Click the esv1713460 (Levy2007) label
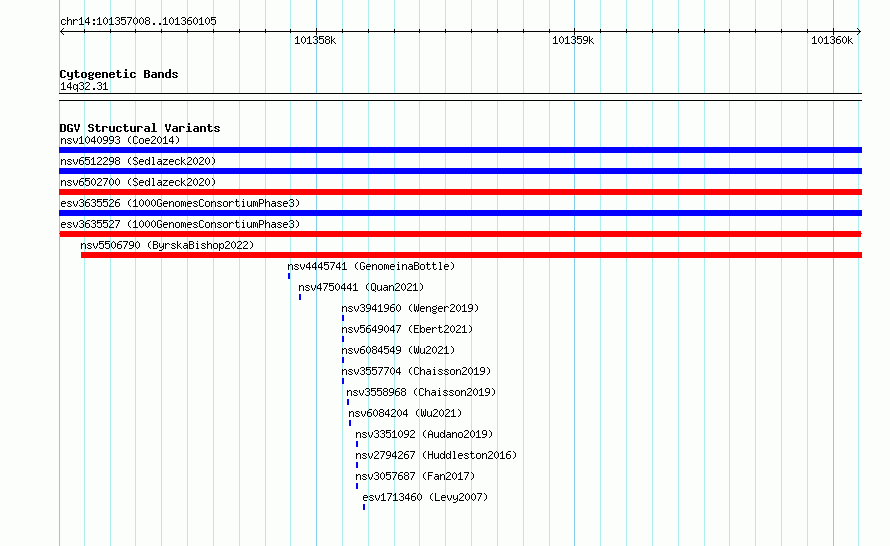Viewport: 890px width, 546px height. pos(425,497)
